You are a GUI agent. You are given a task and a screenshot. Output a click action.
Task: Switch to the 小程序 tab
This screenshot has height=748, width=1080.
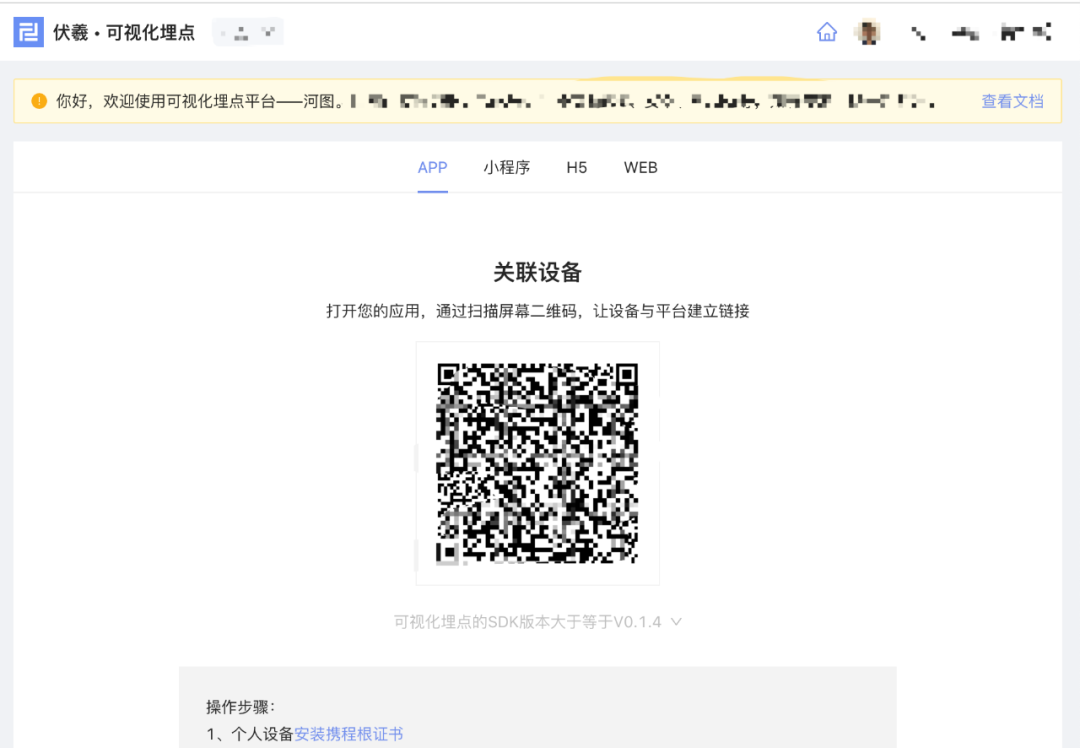click(x=507, y=167)
